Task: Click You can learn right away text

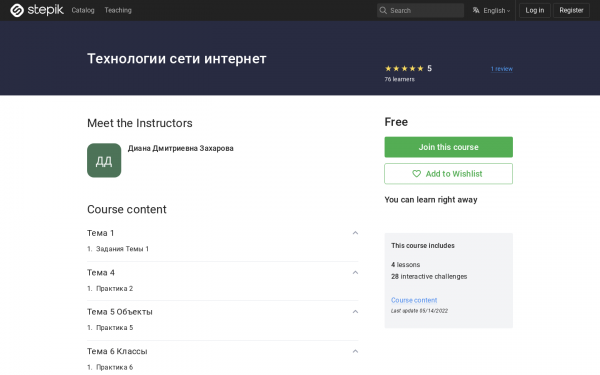Action: [431, 200]
